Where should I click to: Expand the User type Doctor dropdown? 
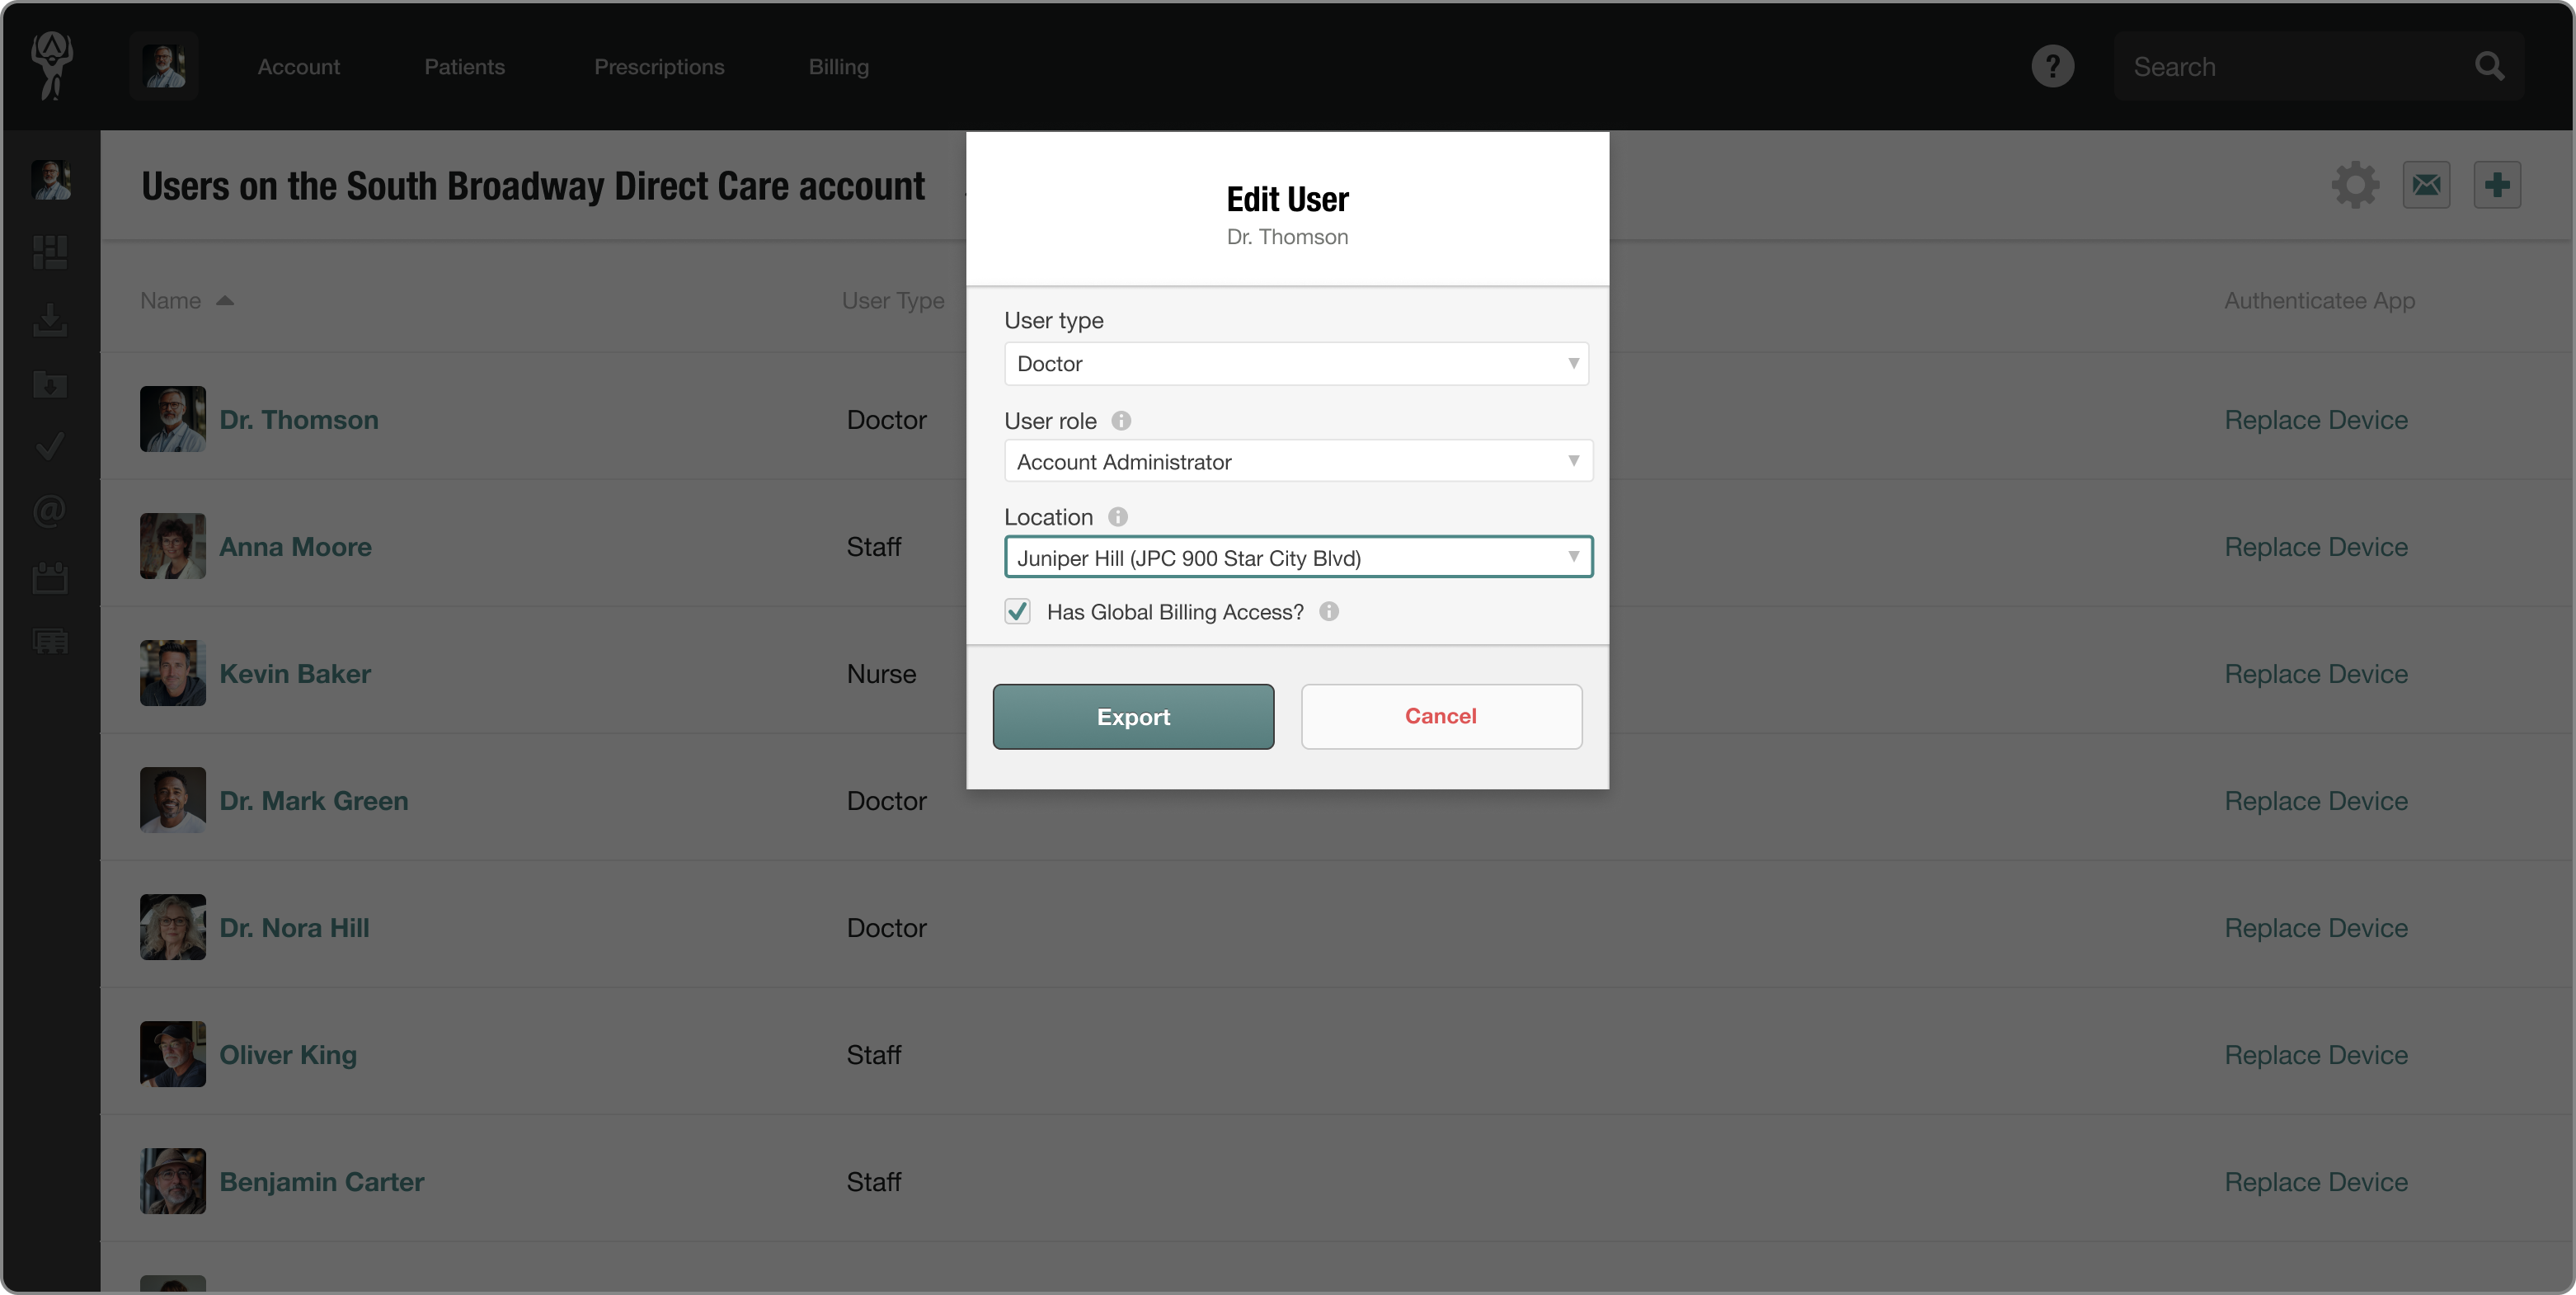click(1296, 364)
